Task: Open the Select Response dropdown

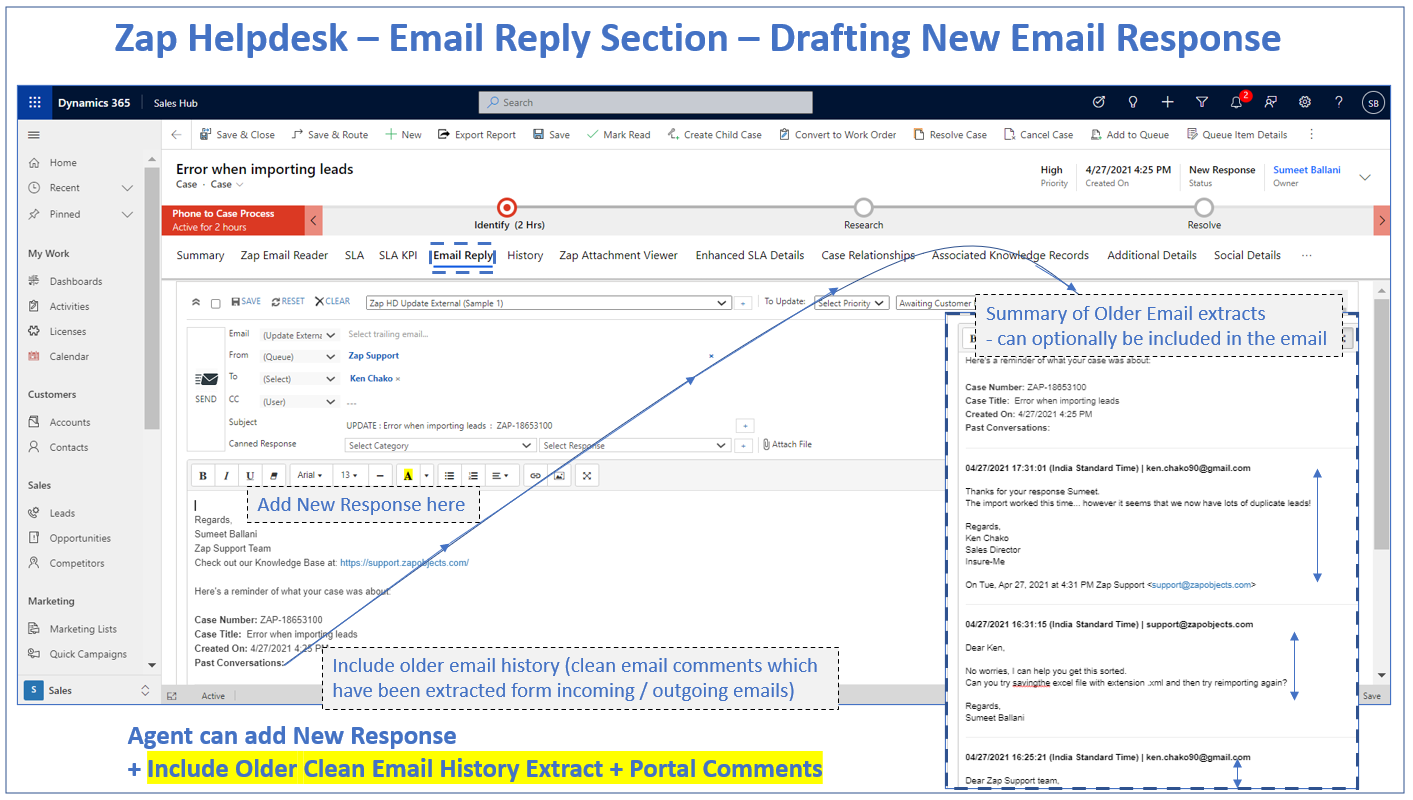Action: pyautogui.click(x=635, y=445)
